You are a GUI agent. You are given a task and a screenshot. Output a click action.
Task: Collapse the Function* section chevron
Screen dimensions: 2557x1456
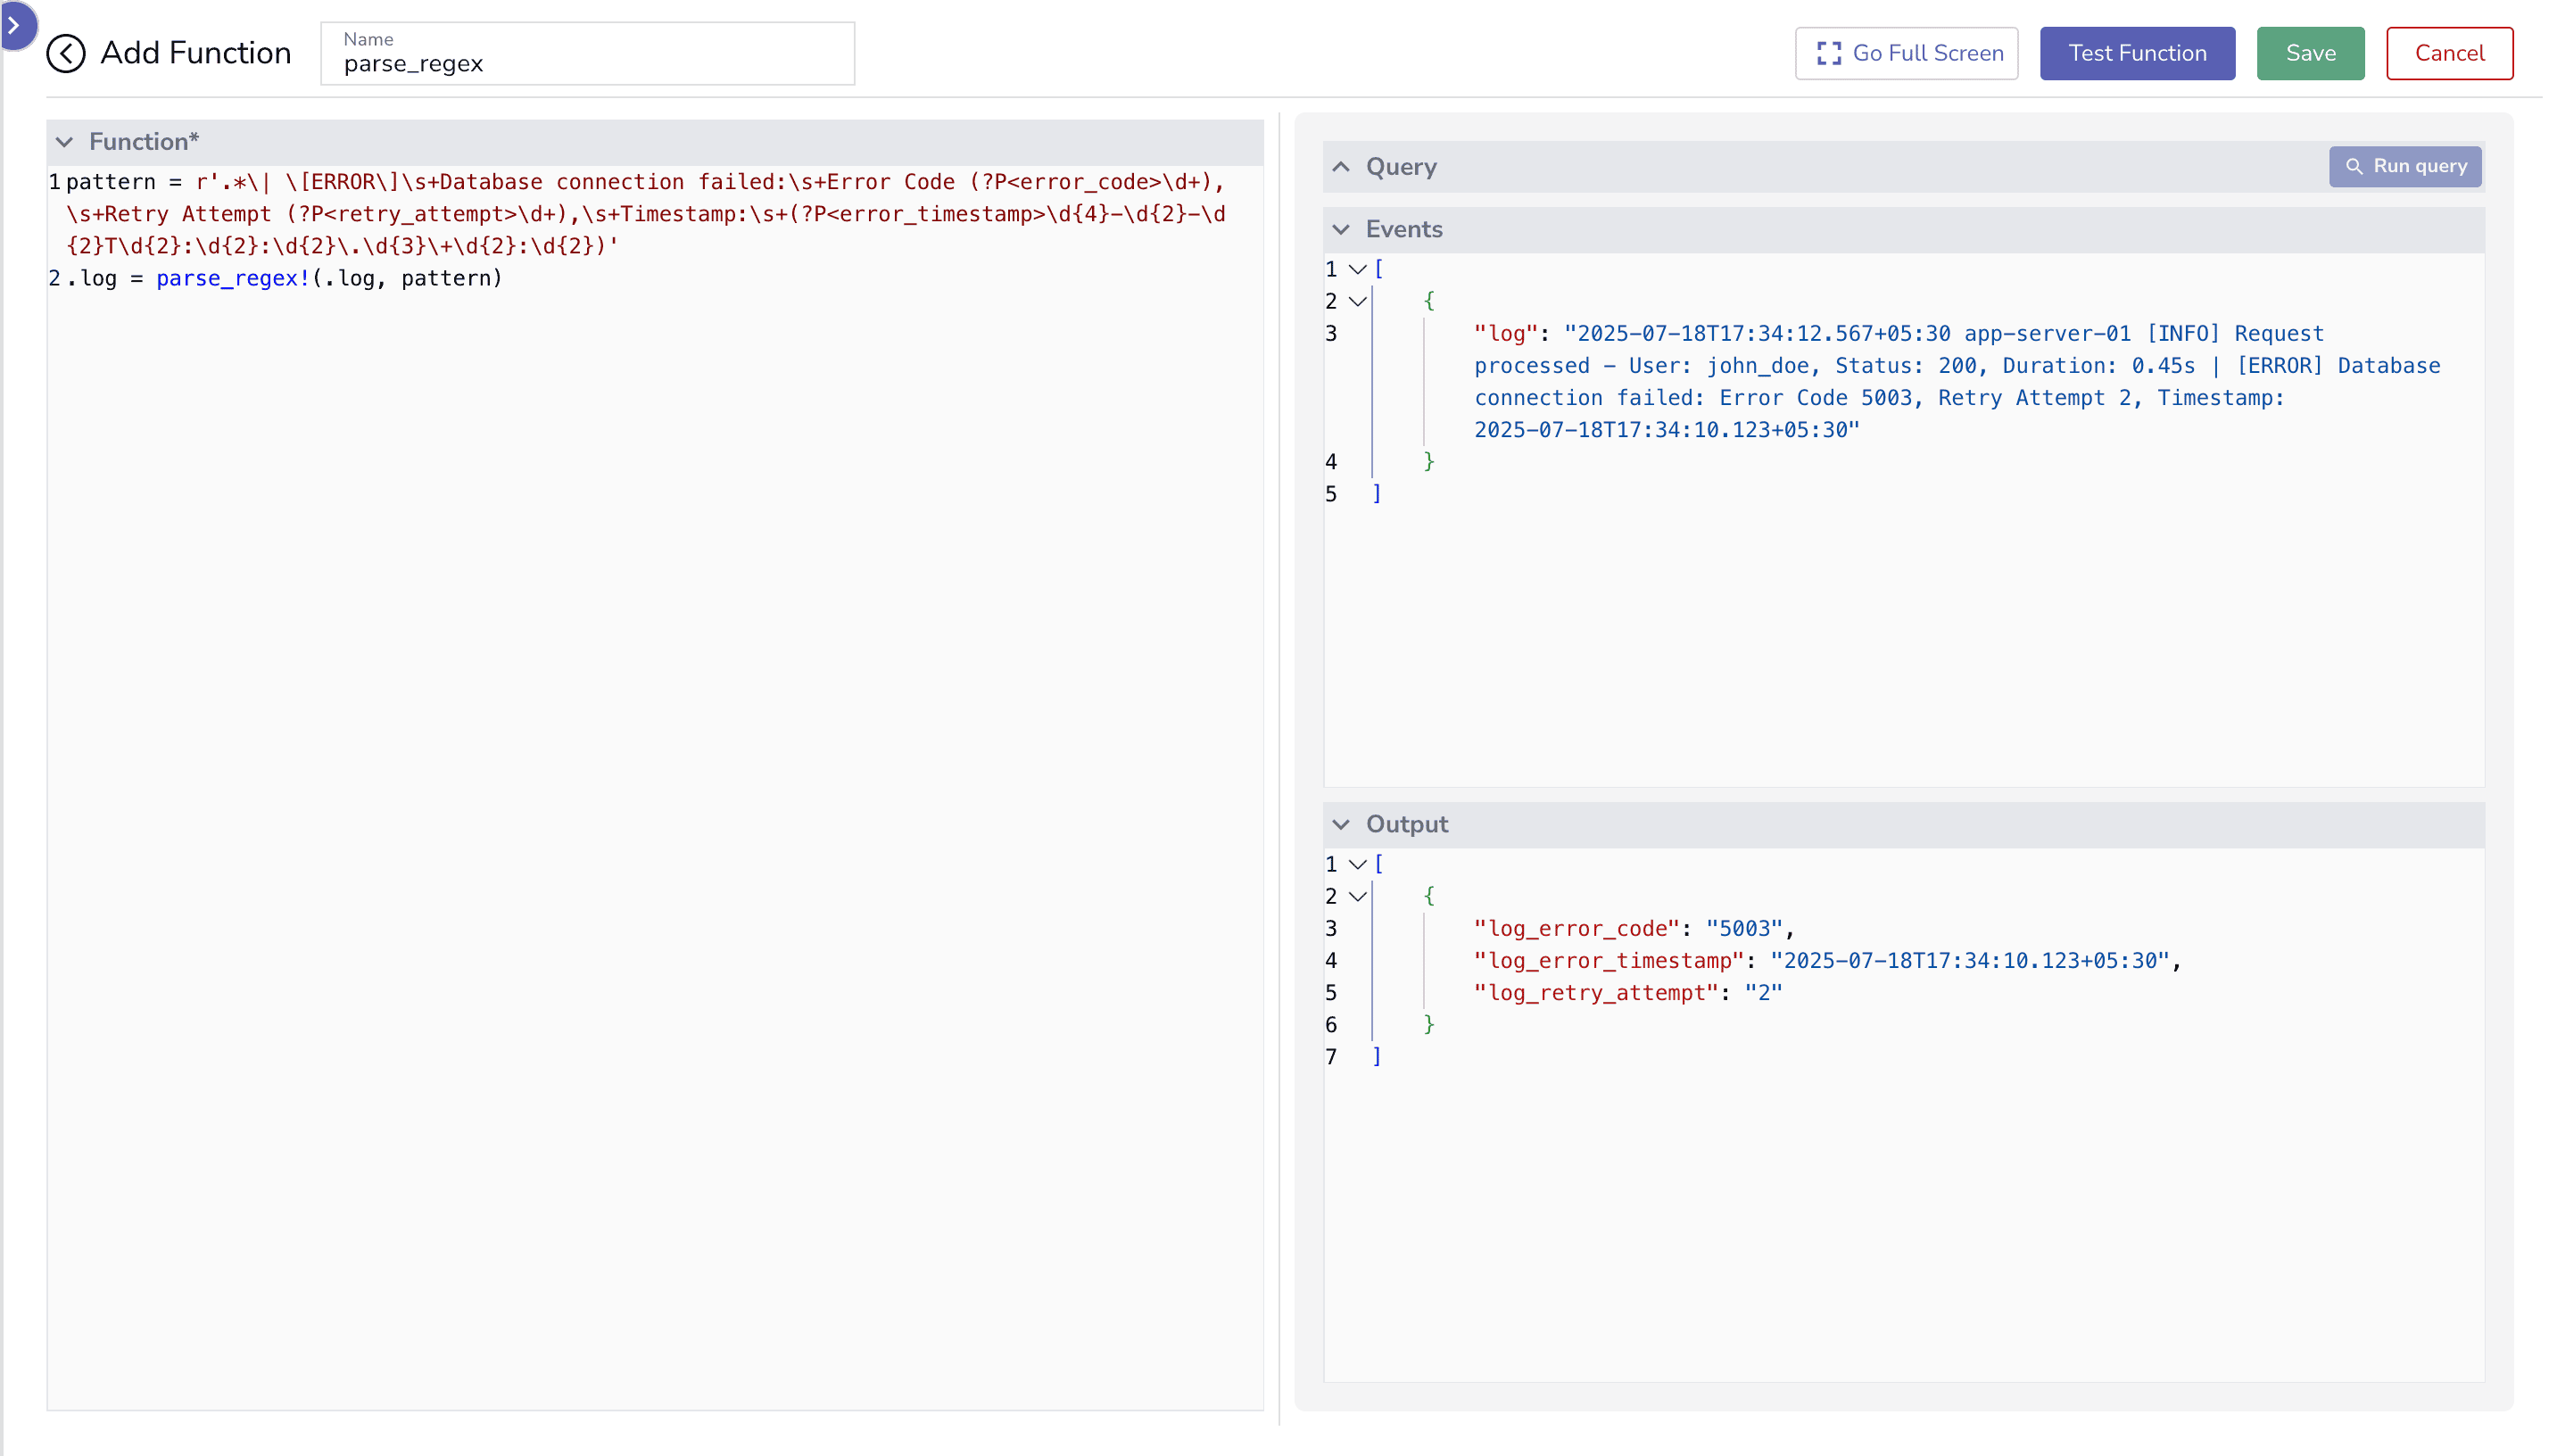point(65,141)
